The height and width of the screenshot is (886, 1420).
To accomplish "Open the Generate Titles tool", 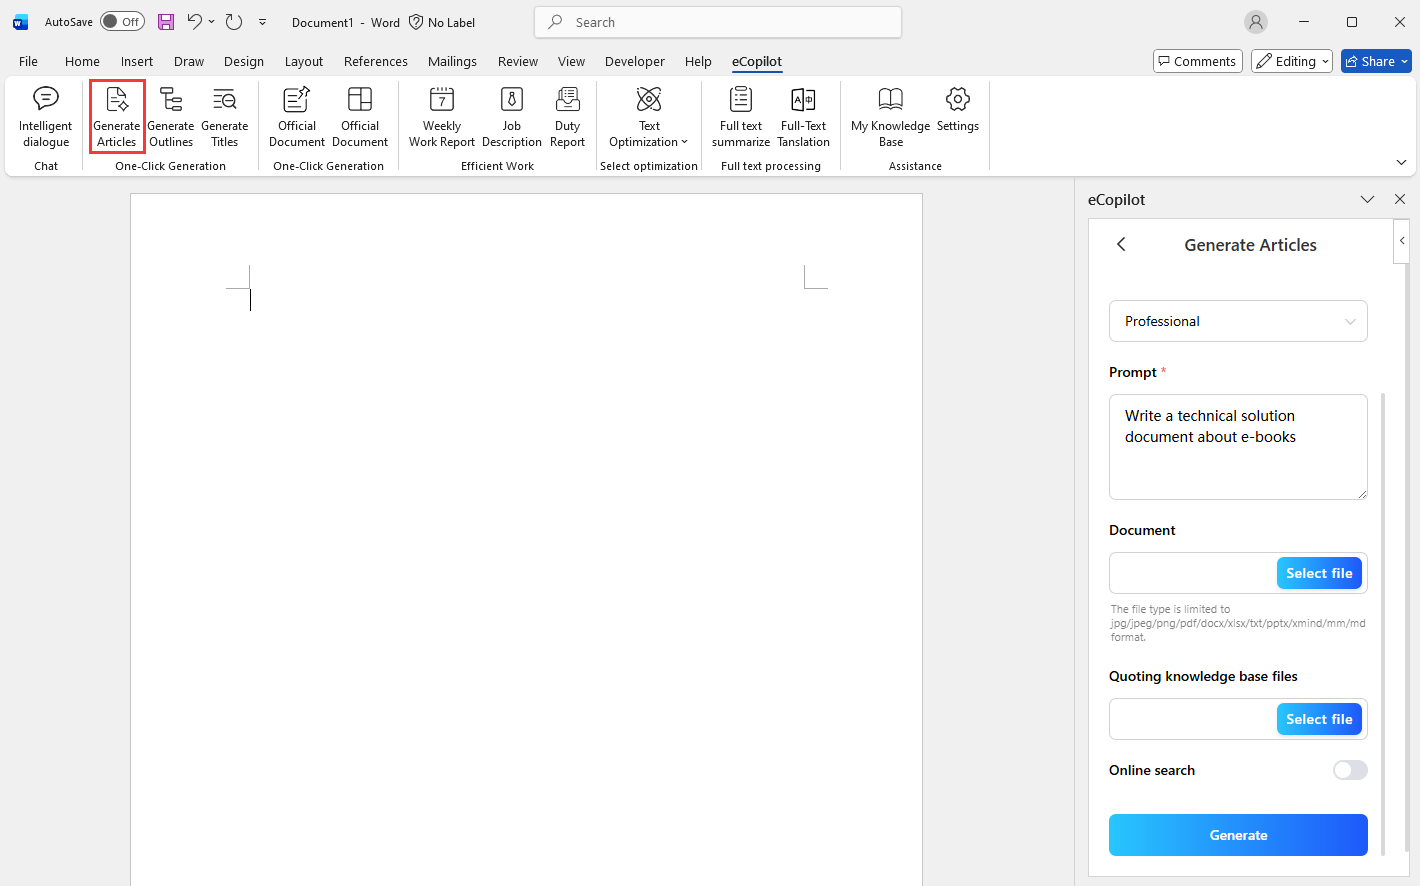I will [x=224, y=115].
